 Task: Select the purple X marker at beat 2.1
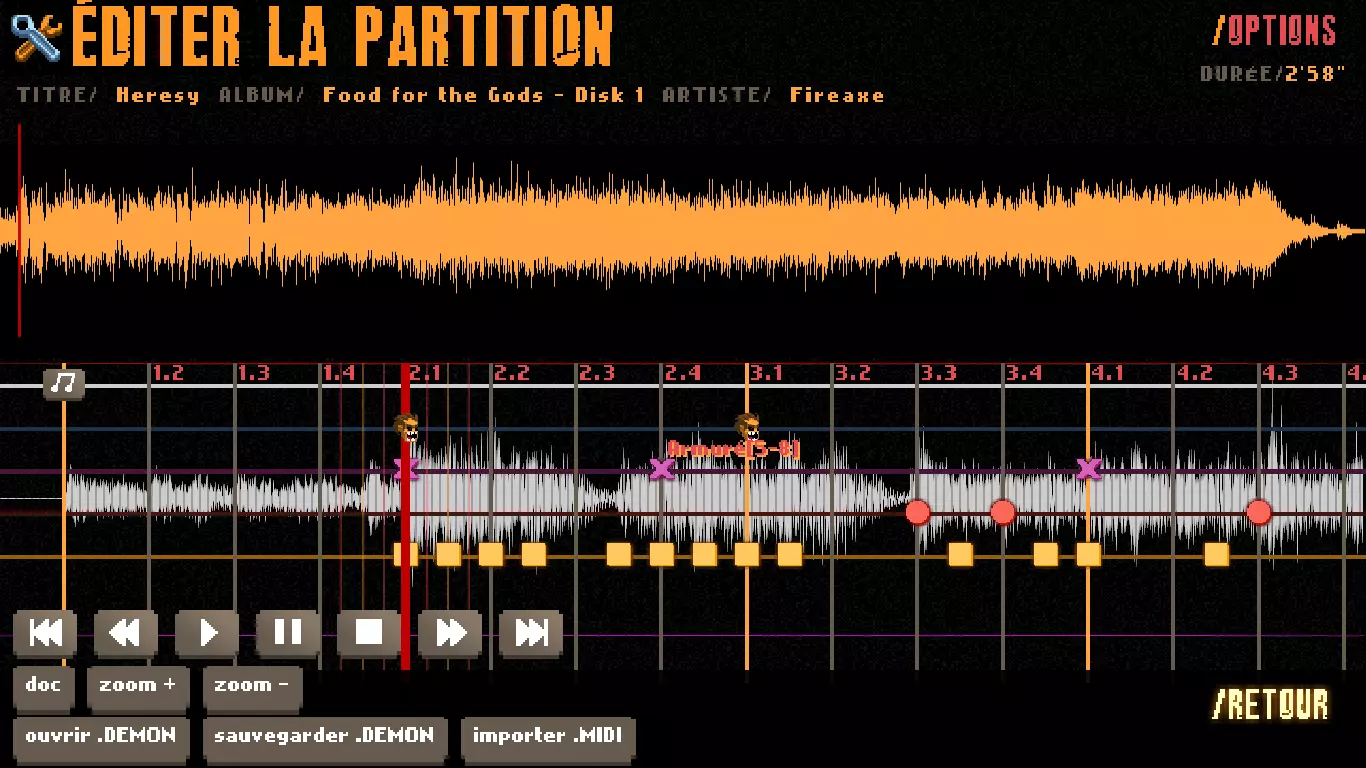click(x=406, y=469)
